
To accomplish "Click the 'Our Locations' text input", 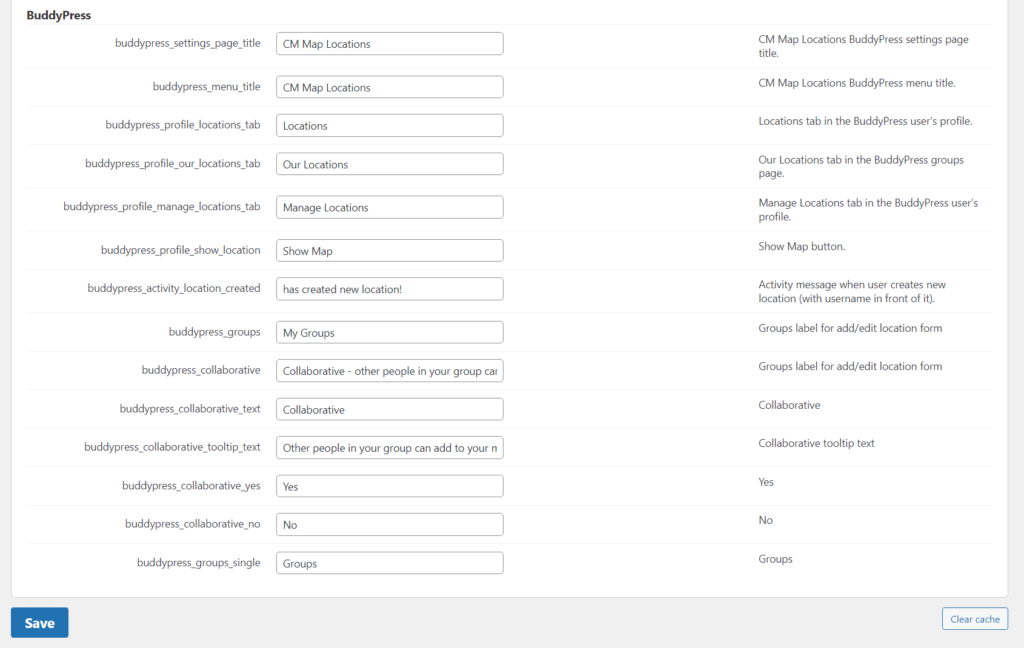I will 389,164.
